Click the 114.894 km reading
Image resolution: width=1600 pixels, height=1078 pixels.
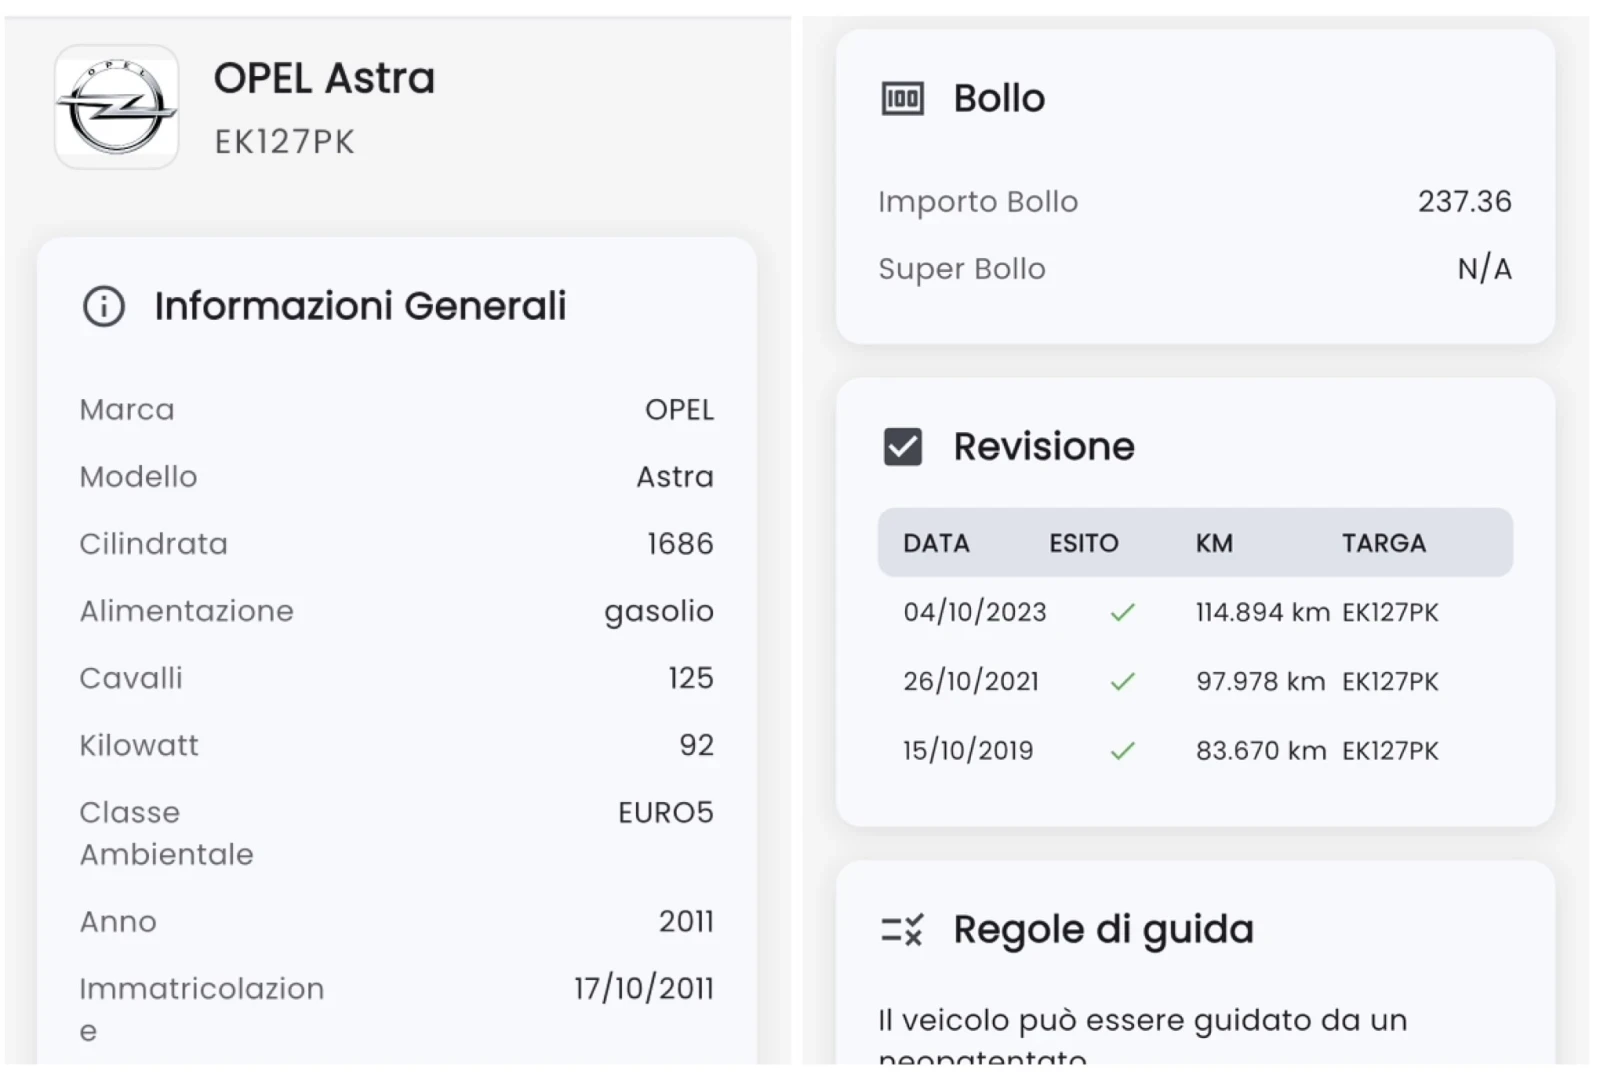click(x=1262, y=612)
